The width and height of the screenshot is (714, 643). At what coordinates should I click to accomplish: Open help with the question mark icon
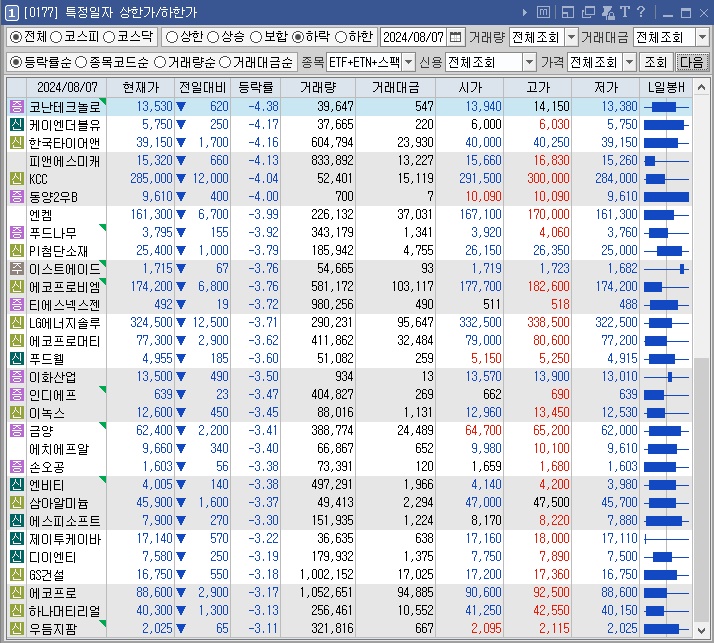point(641,12)
